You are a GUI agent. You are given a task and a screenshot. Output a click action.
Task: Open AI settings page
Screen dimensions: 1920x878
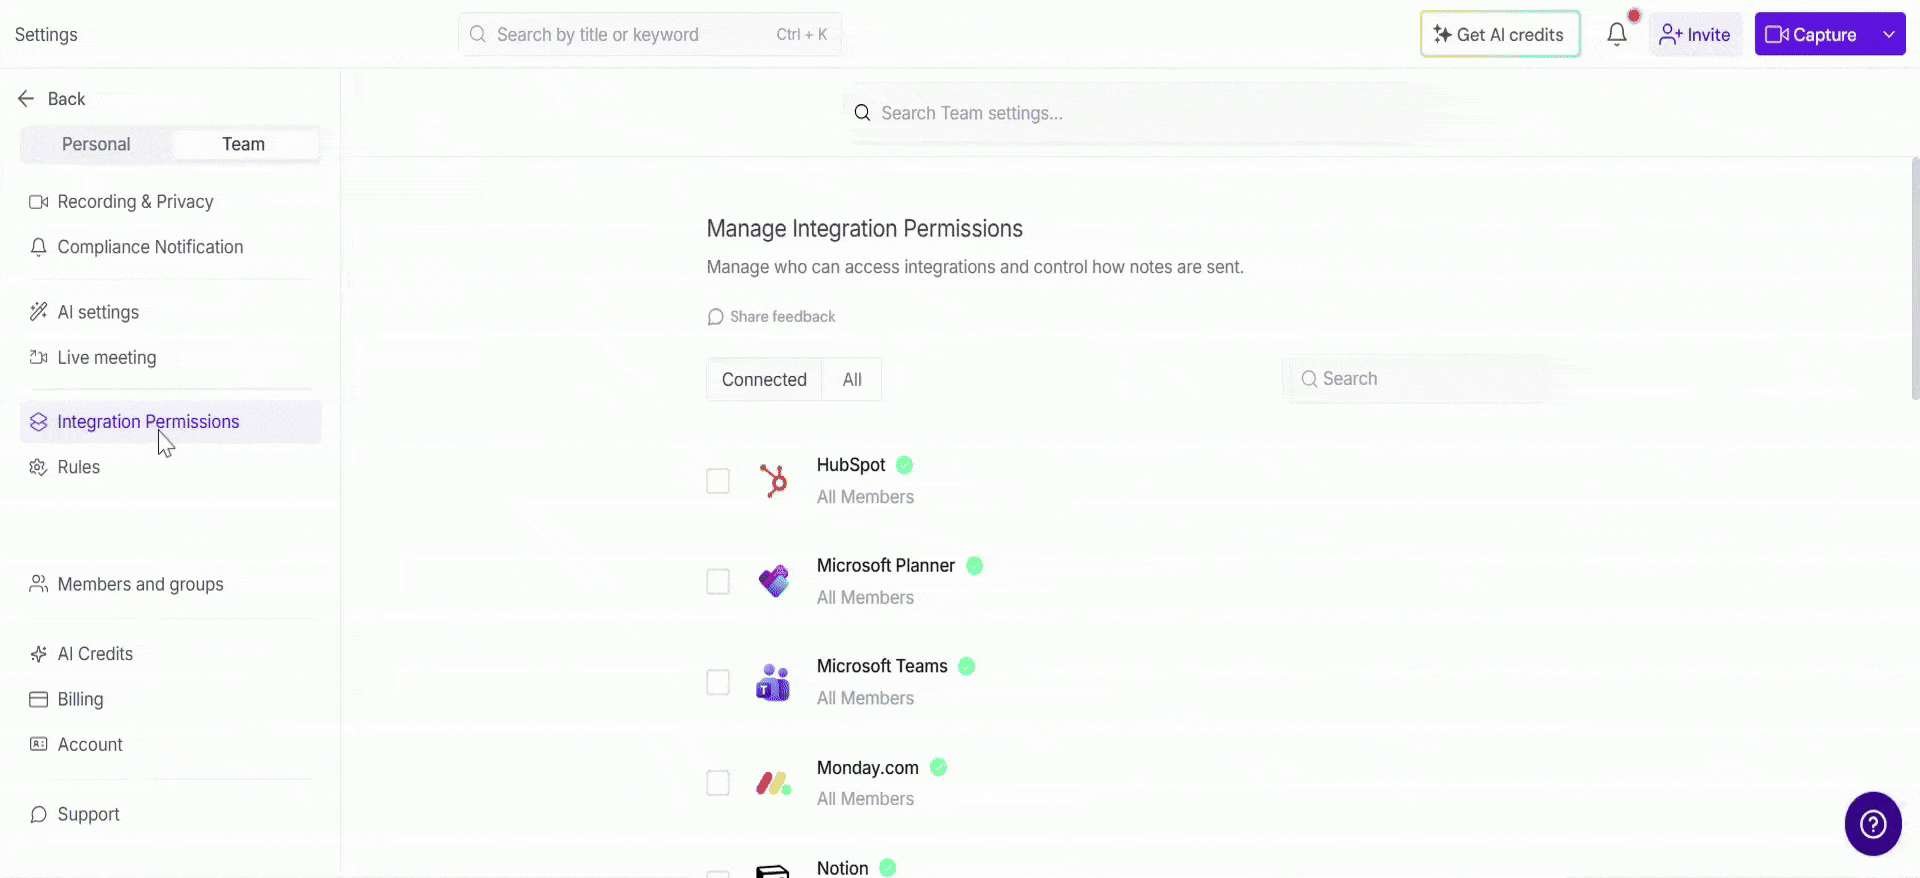pos(171,312)
